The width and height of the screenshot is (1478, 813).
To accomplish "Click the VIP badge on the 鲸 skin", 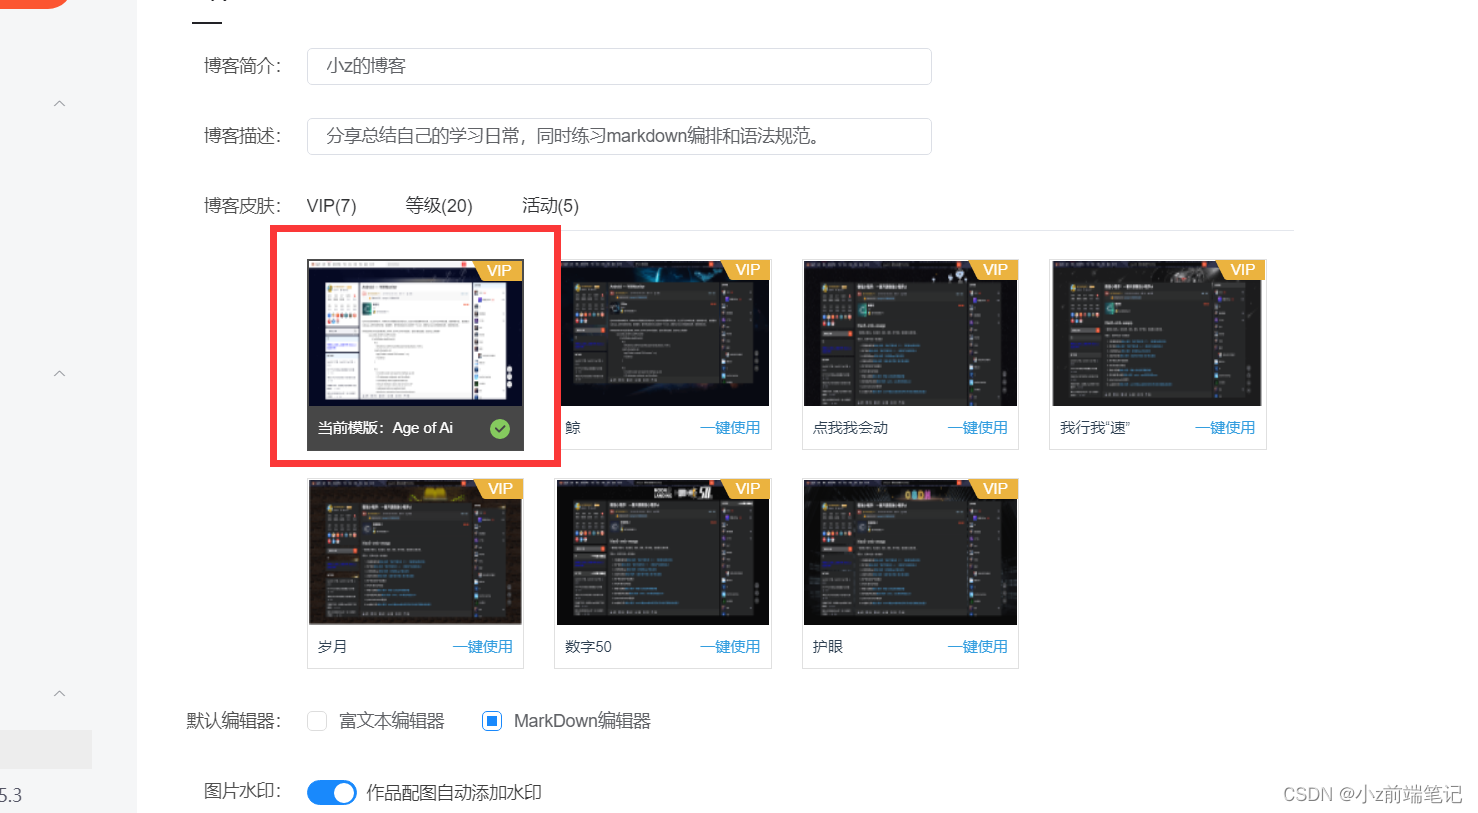I will [x=747, y=269].
